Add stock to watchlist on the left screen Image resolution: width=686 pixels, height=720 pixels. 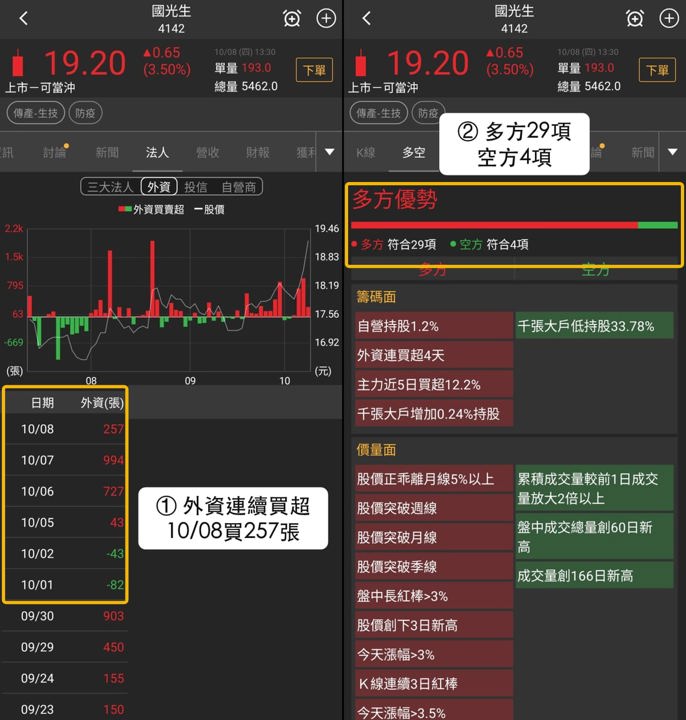click(326, 19)
